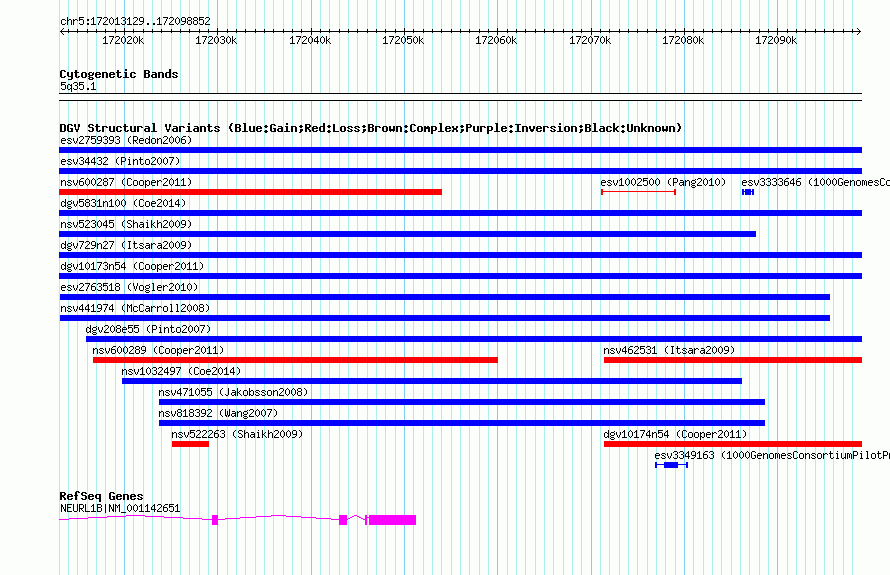
Task: Select the dgv10173n54 (Cooper2011) label
Action: [132, 266]
